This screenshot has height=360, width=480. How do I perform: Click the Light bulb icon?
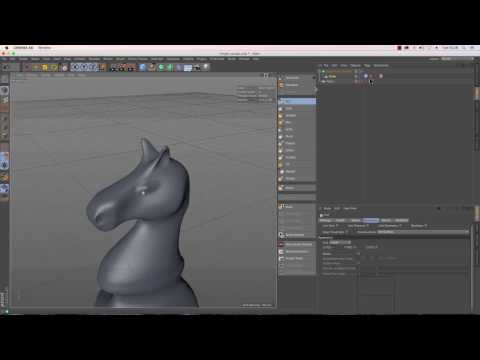tap(206, 67)
